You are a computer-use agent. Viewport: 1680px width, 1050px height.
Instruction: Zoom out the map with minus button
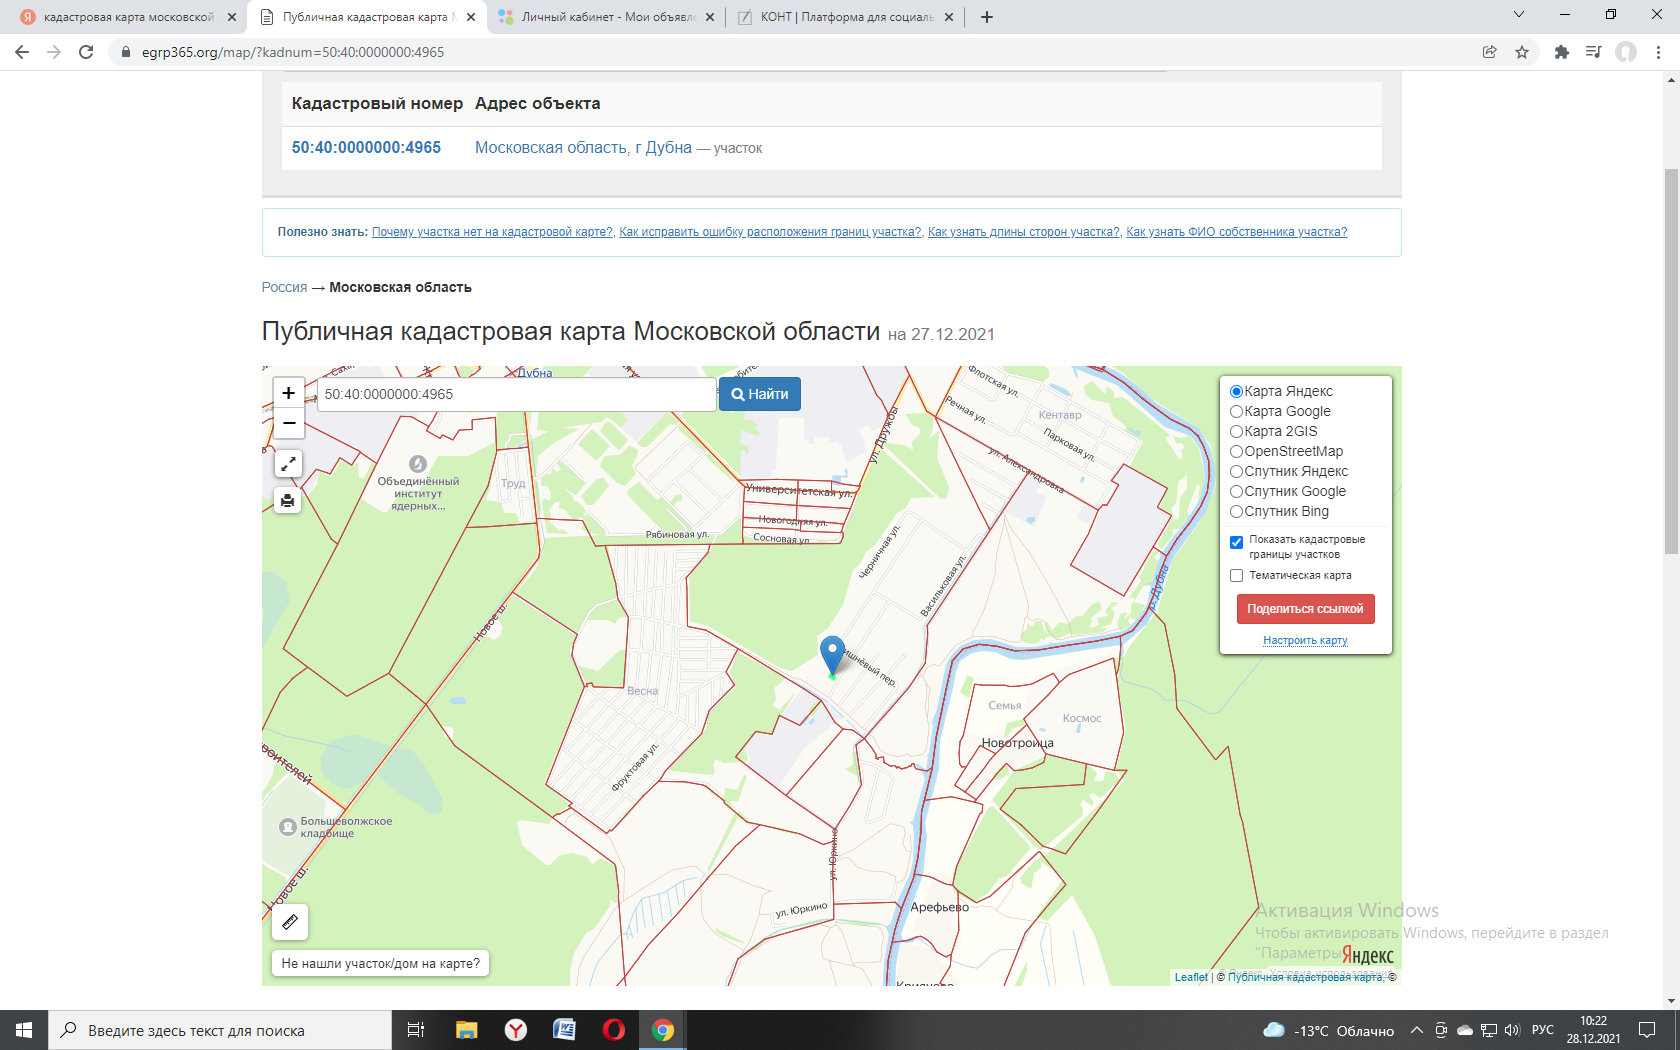pos(288,424)
